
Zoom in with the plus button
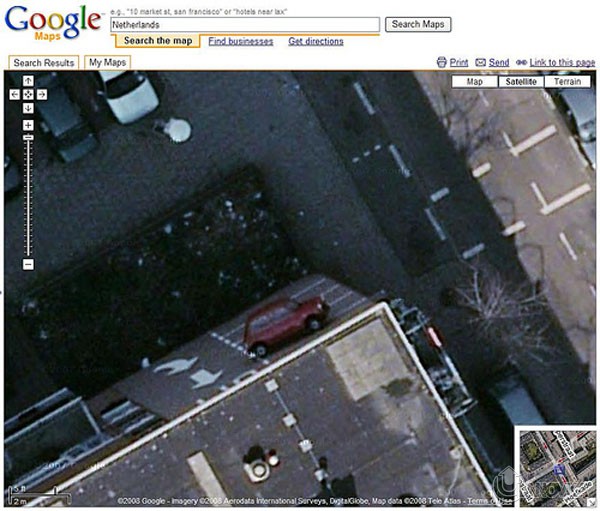click(x=28, y=125)
